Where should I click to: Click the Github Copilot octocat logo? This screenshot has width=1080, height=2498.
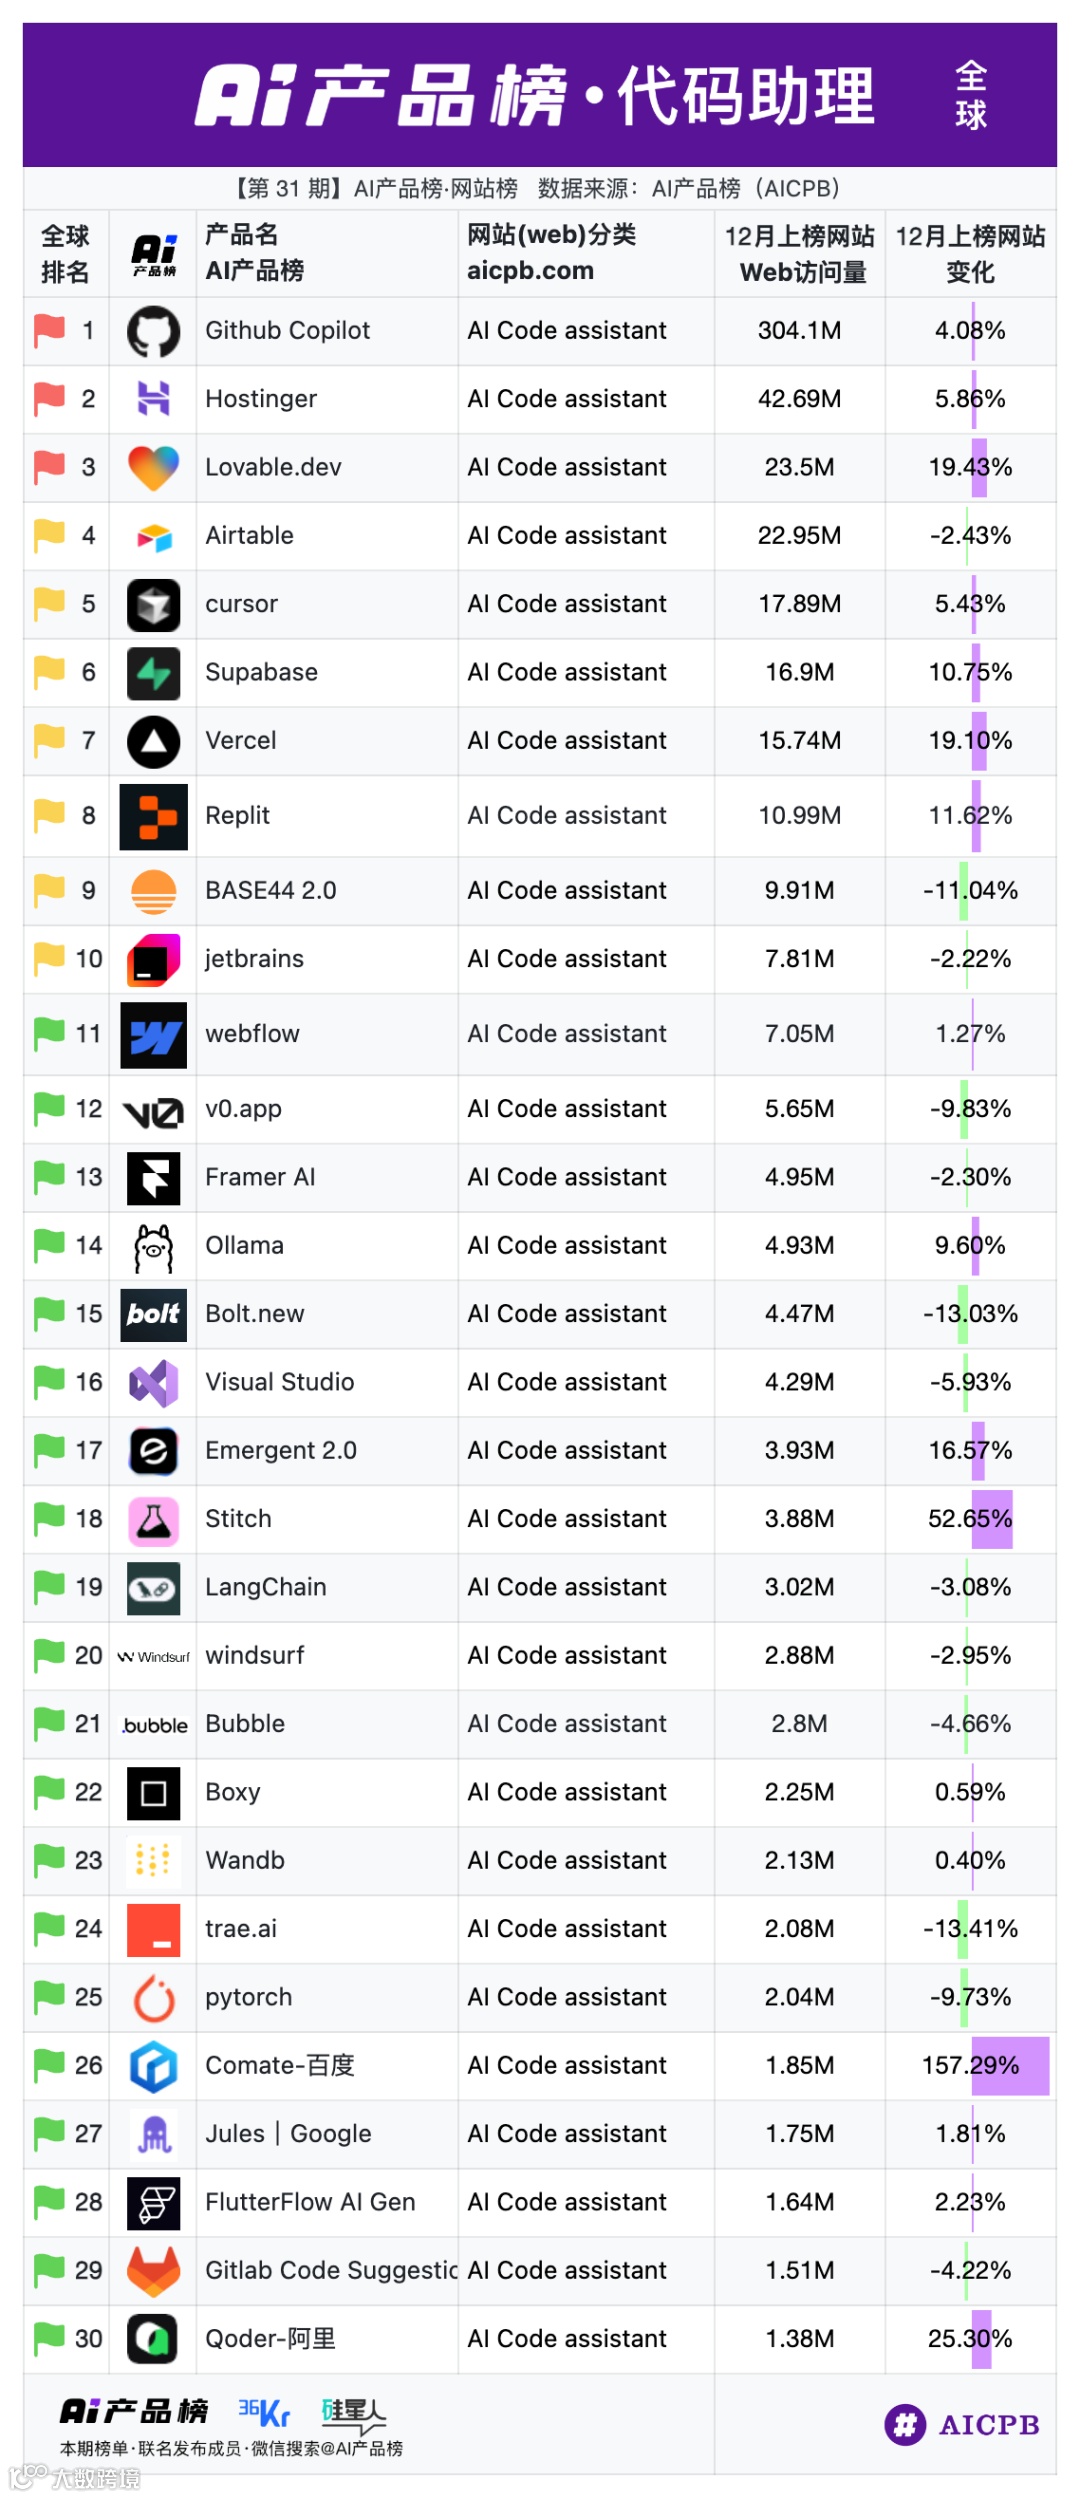[153, 332]
